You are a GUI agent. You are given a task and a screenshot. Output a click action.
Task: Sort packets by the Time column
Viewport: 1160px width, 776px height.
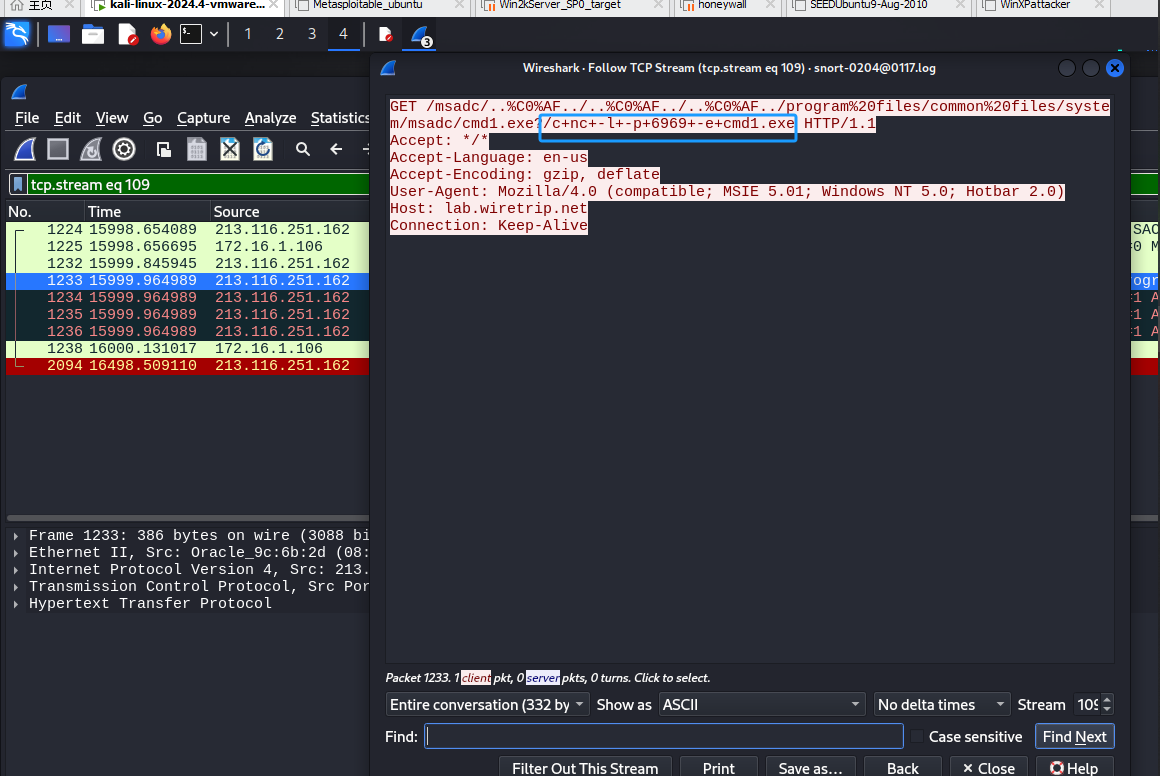[x=147, y=212]
